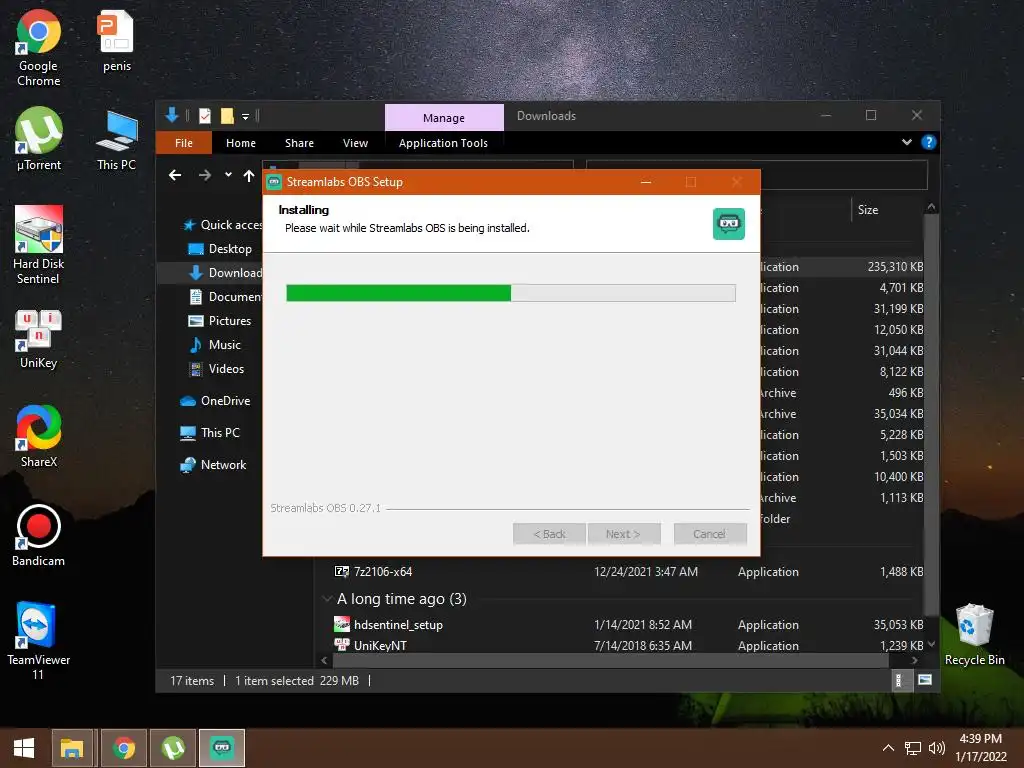Select the 7z2106-x64 file
This screenshot has height=768, width=1024.
click(x=383, y=571)
